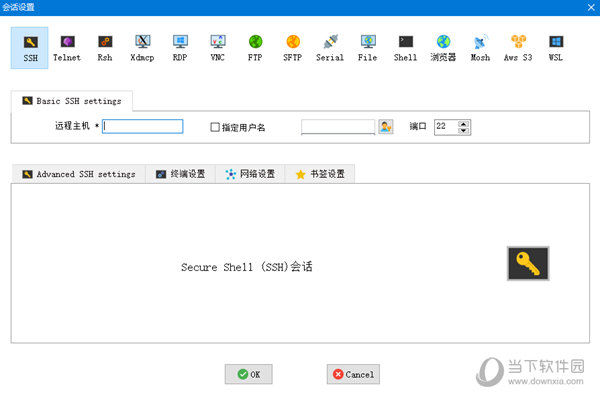
Task: Pick the Rsh session type
Action: pyautogui.click(x=105, y=48)
